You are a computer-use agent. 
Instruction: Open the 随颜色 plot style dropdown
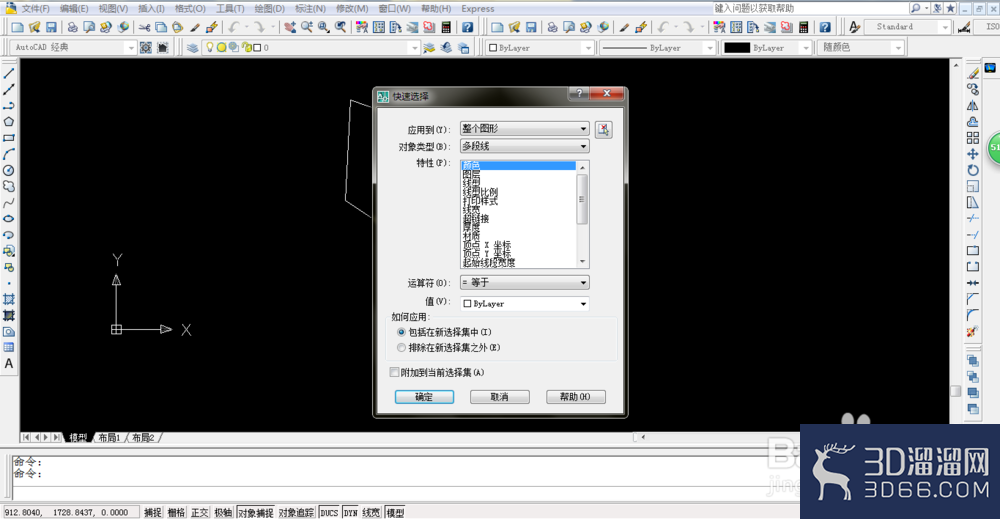point(862,47)
